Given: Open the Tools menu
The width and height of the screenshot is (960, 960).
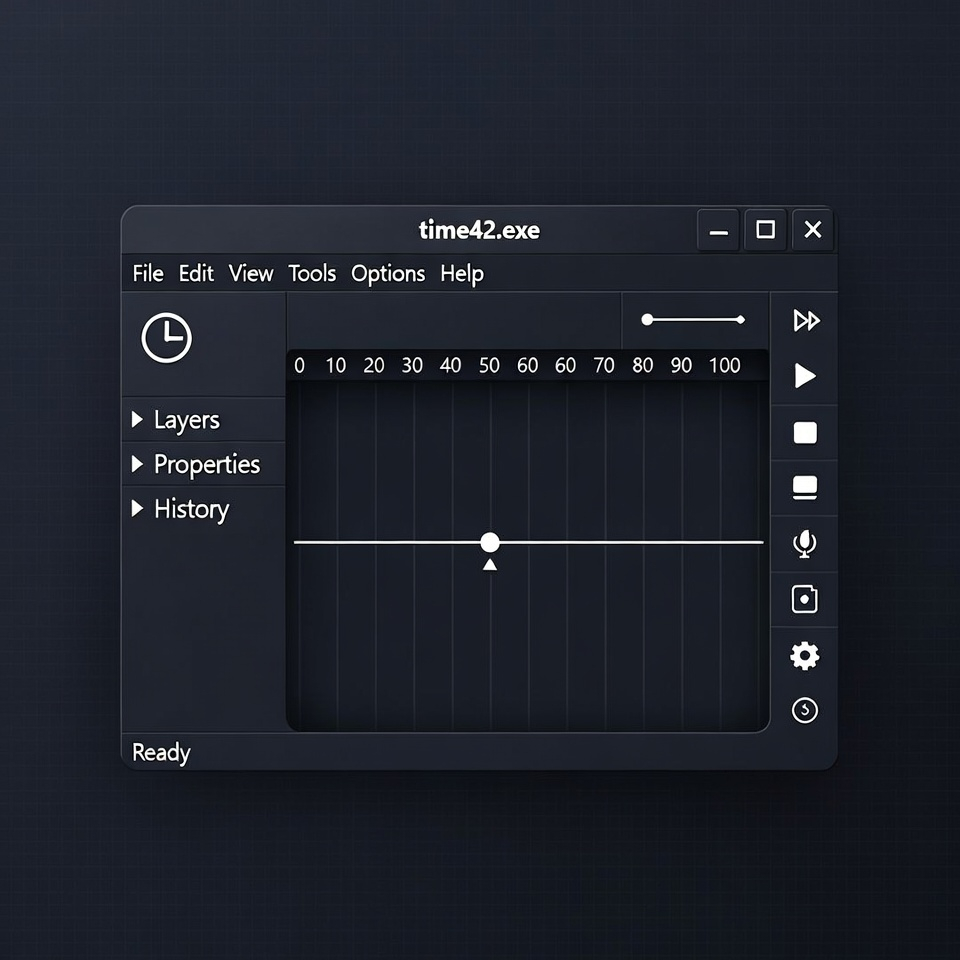Looking at the screenshot, I should 312,274.
